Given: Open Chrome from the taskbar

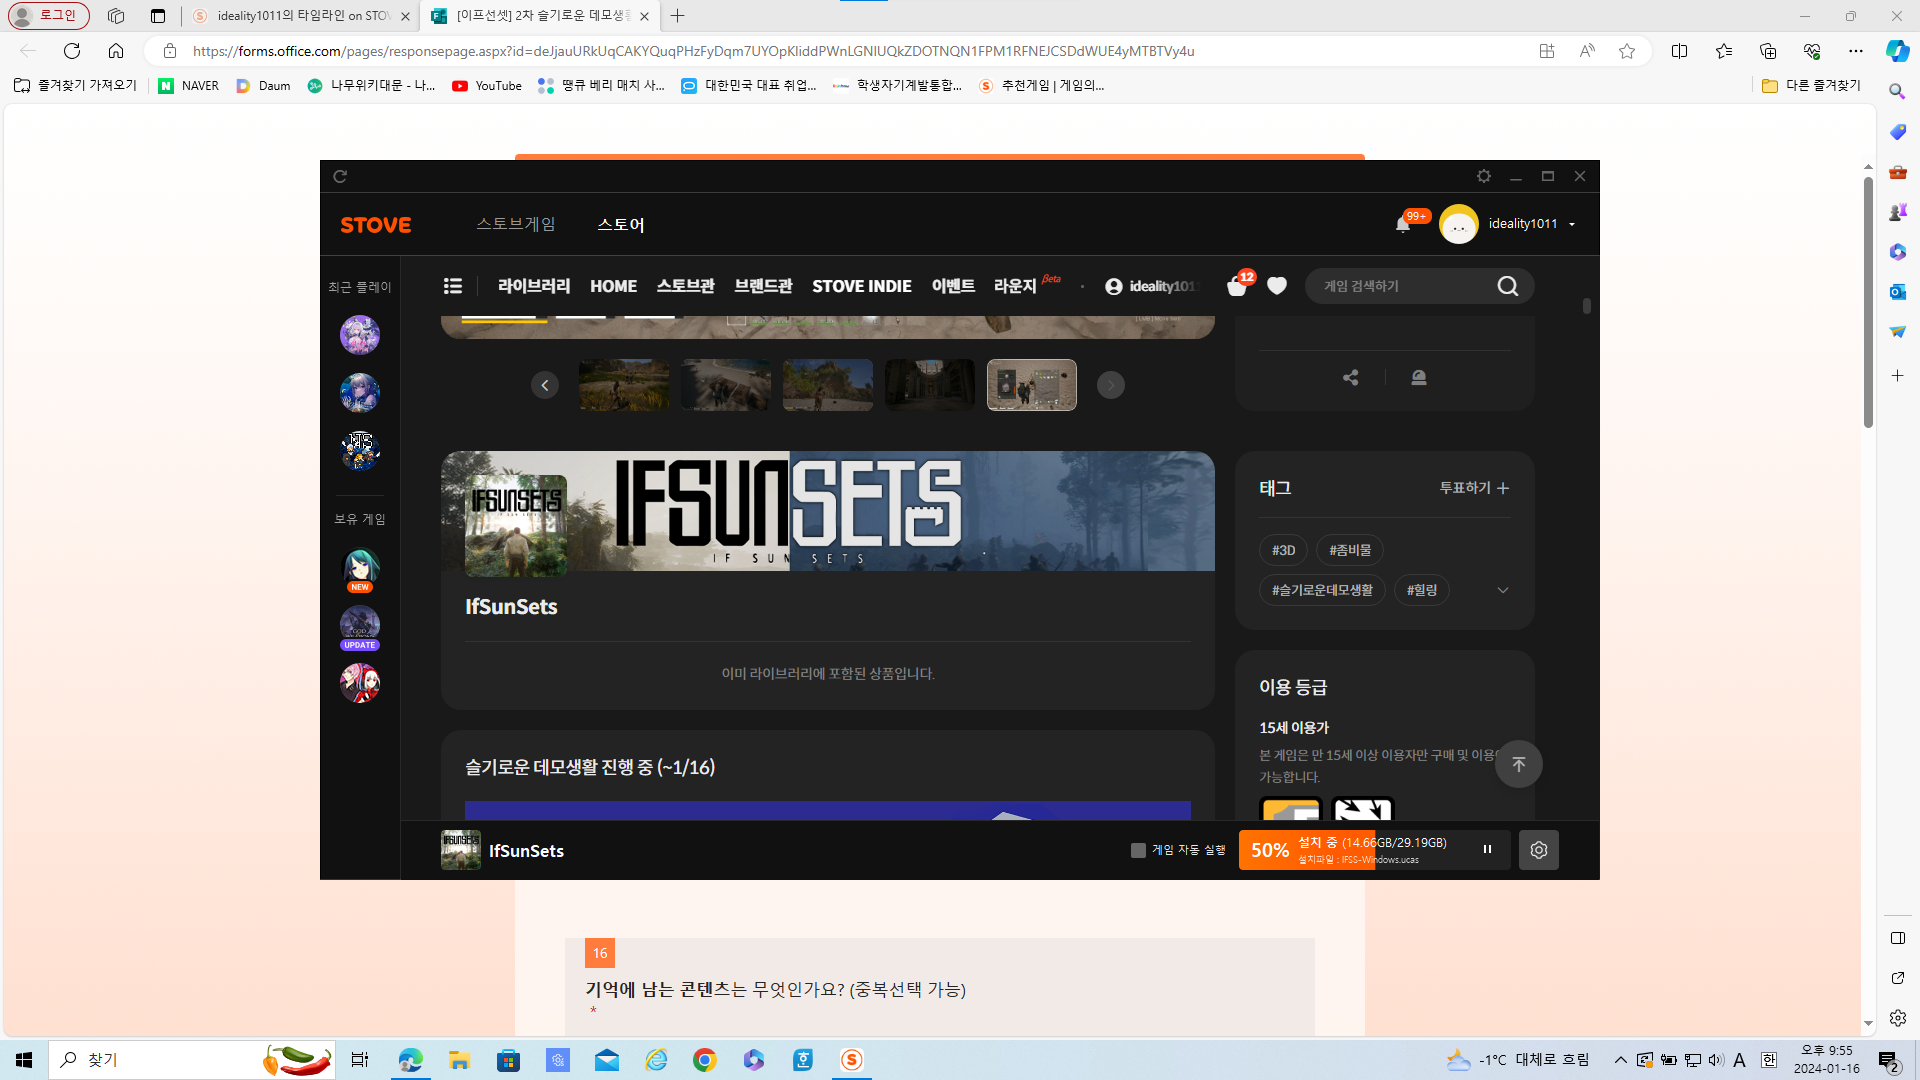Looking at the screenshot, I should click(x=705, y=1060).
